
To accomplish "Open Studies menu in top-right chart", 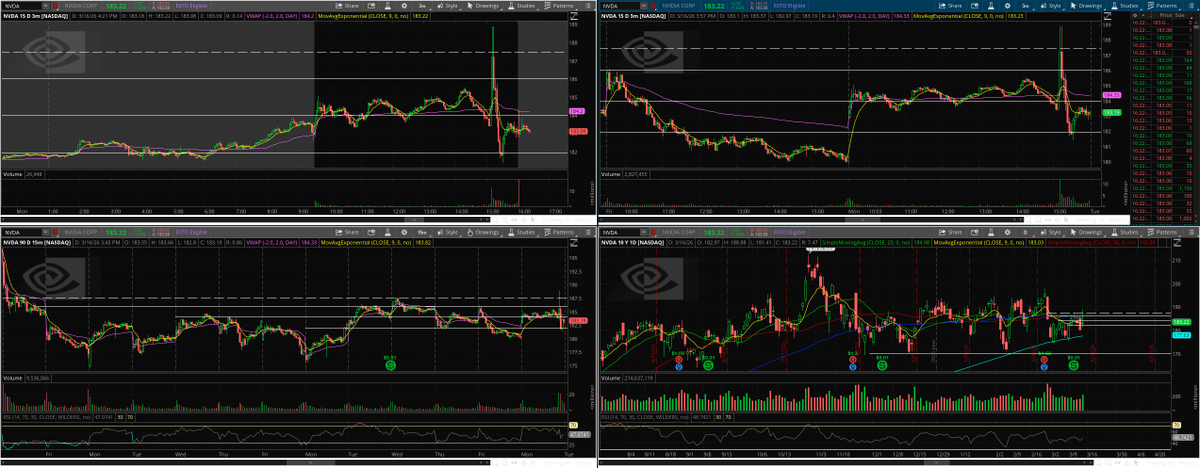I will [1125, 6].
